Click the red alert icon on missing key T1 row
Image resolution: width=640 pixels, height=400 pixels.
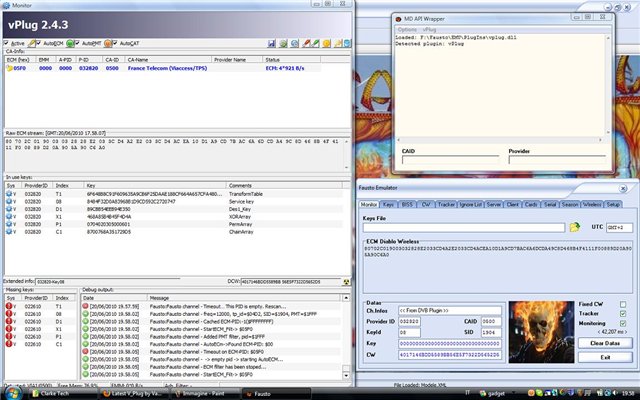(9, 306)
